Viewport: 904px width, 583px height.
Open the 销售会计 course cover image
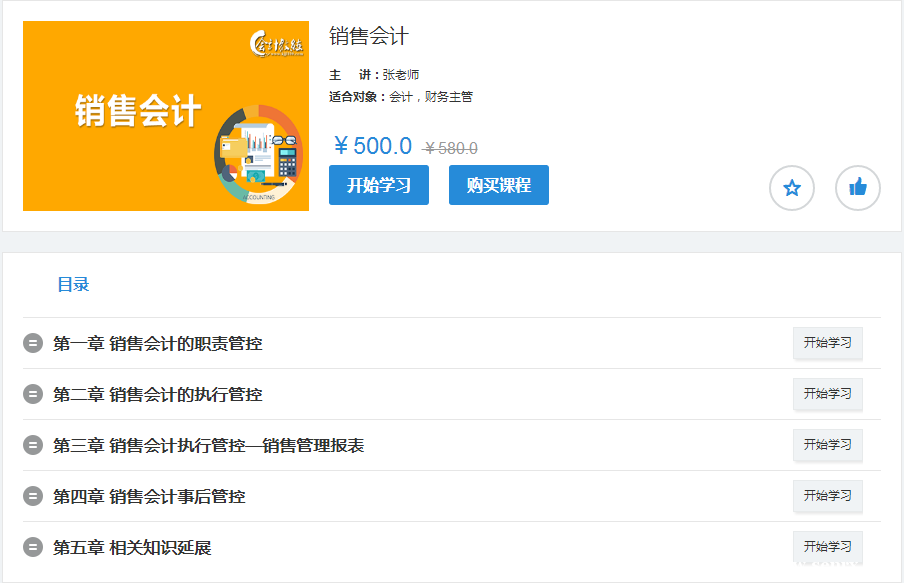pyautogui.click(x=166, y=116)
